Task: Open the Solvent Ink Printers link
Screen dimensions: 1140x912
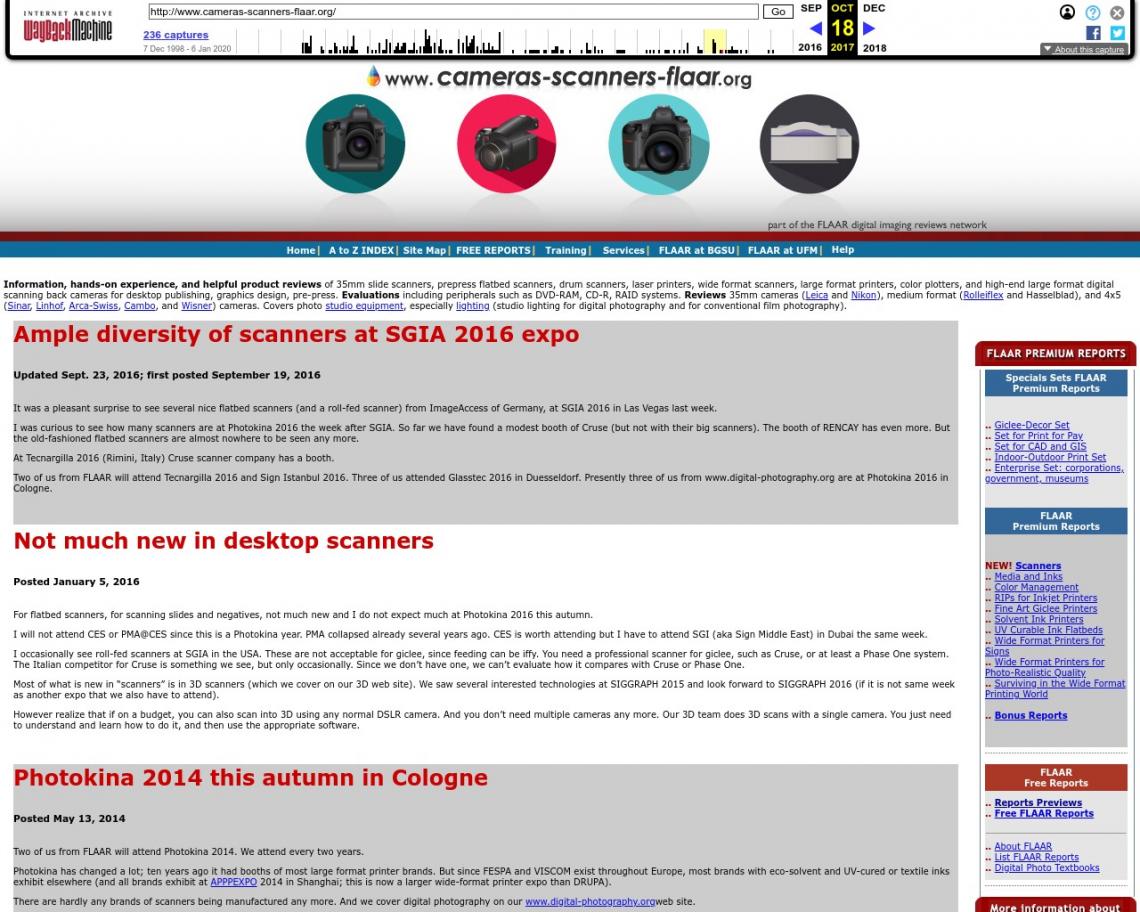Action: [1038, 620]
